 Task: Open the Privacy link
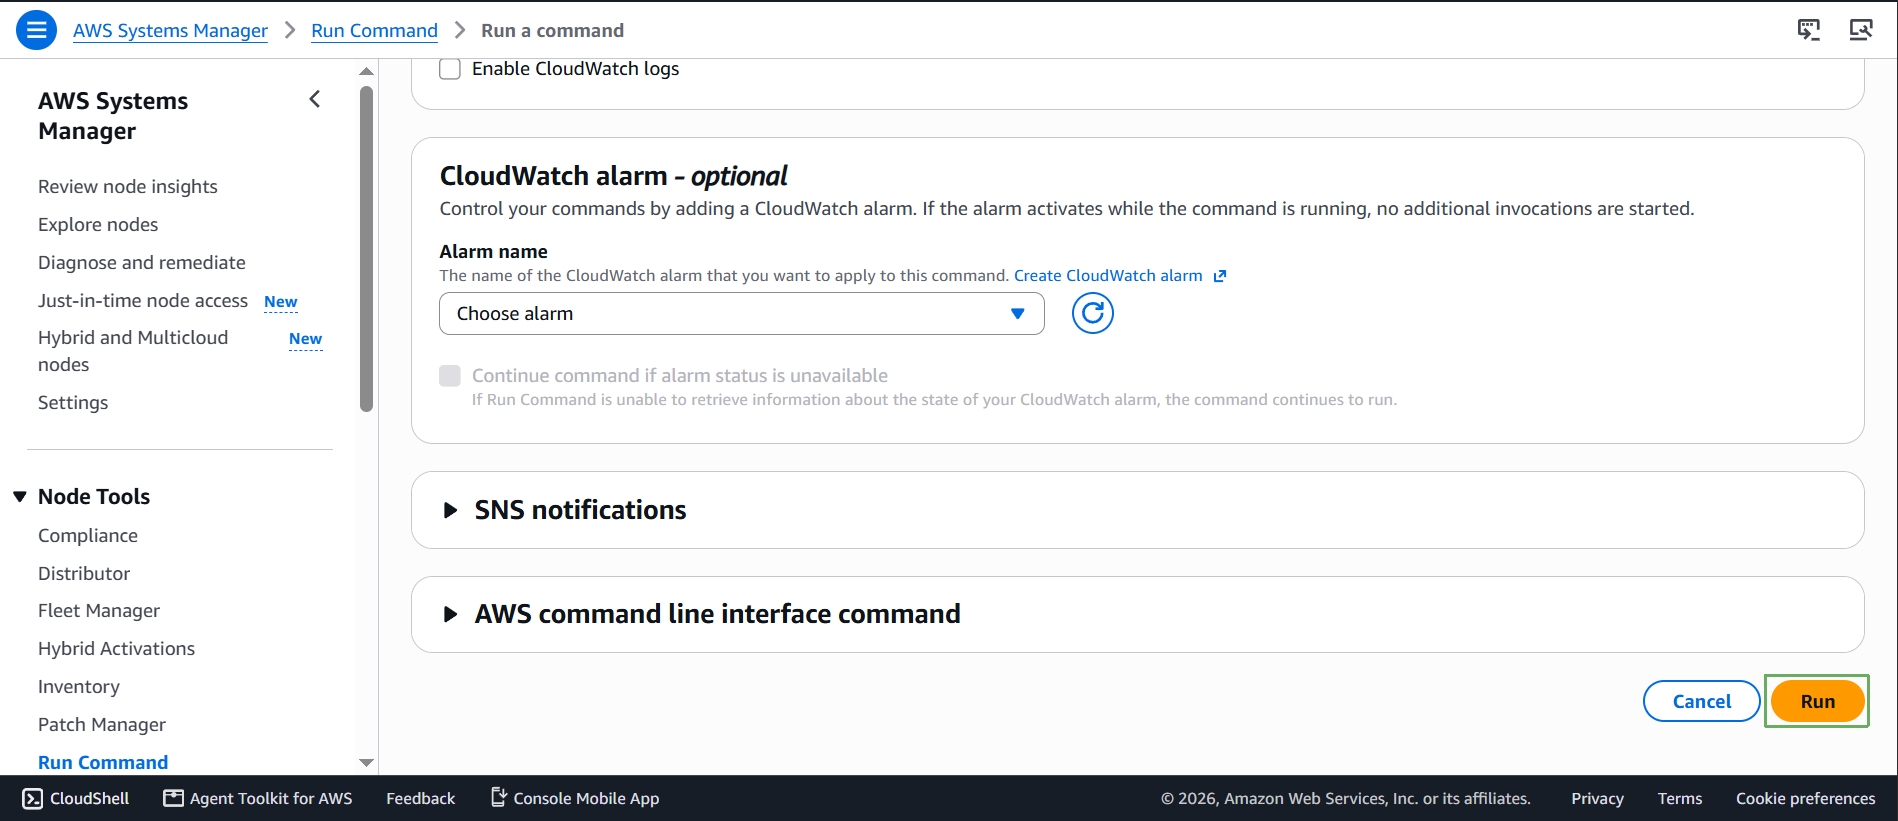coord(1597,798)
